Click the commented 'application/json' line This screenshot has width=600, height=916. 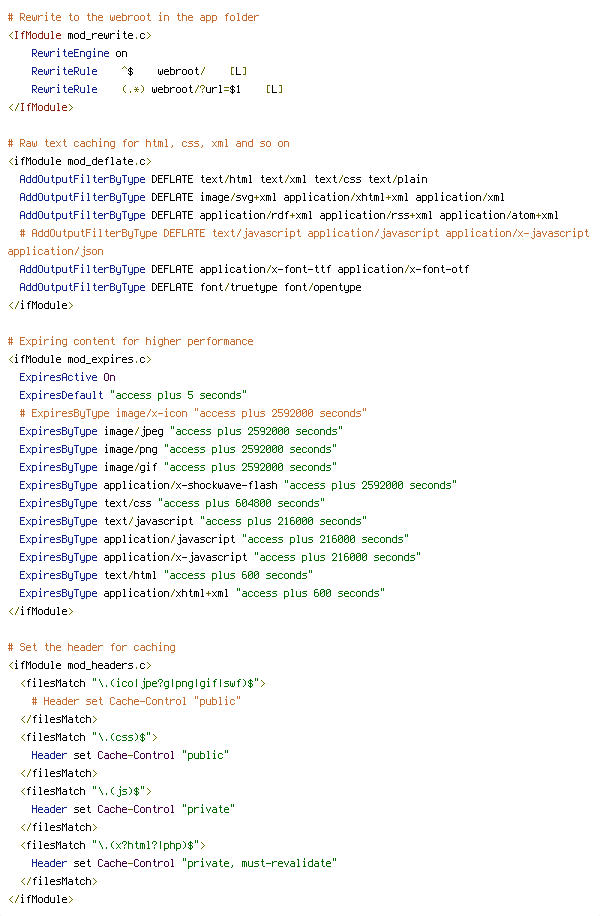click(56, 251)
